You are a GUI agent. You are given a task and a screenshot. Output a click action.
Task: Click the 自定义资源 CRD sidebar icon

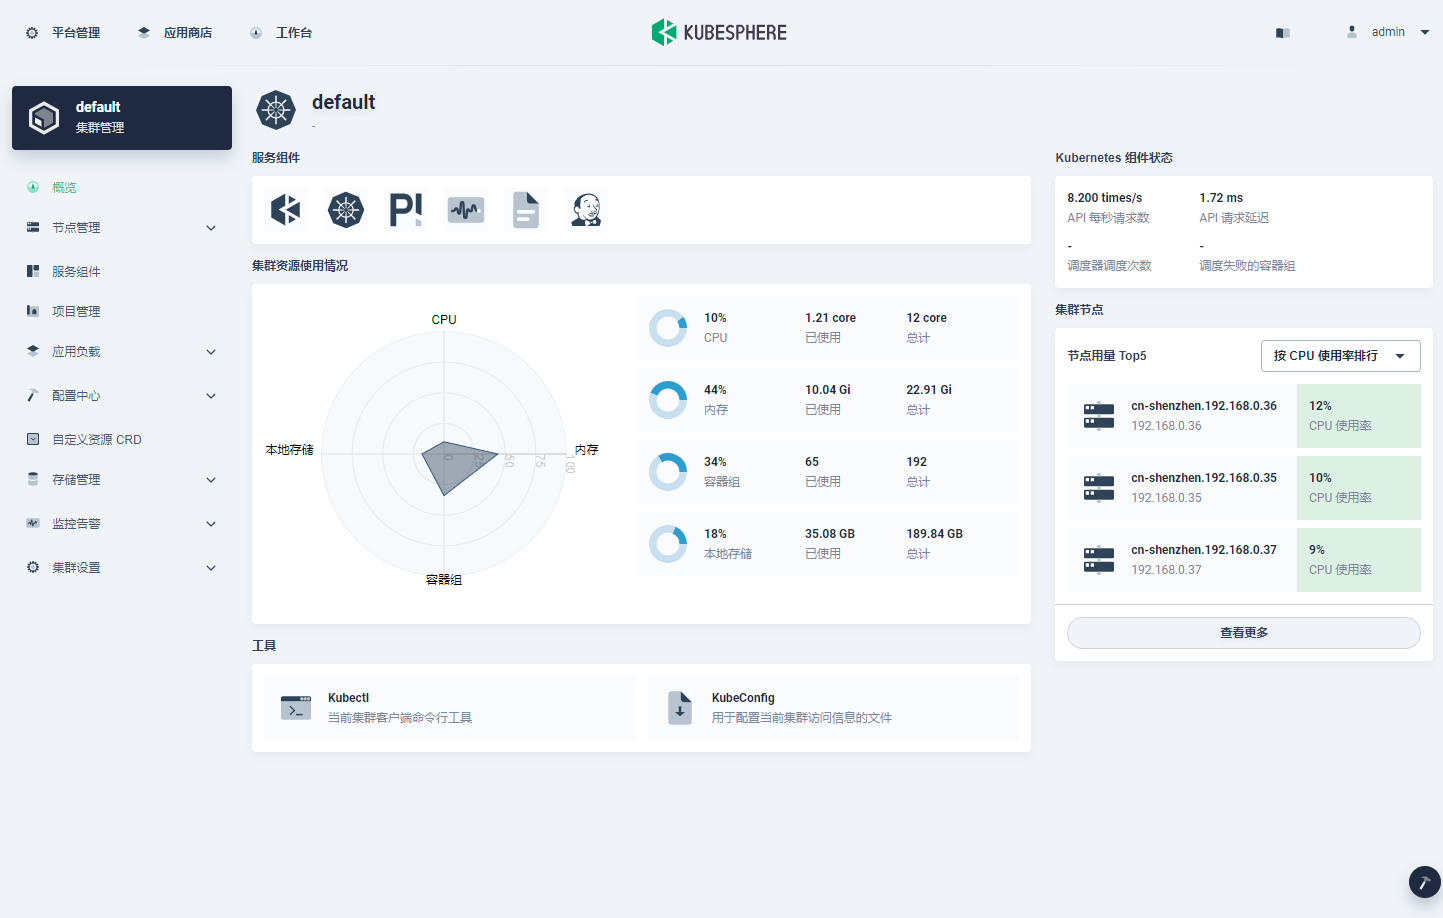point(33,439)
